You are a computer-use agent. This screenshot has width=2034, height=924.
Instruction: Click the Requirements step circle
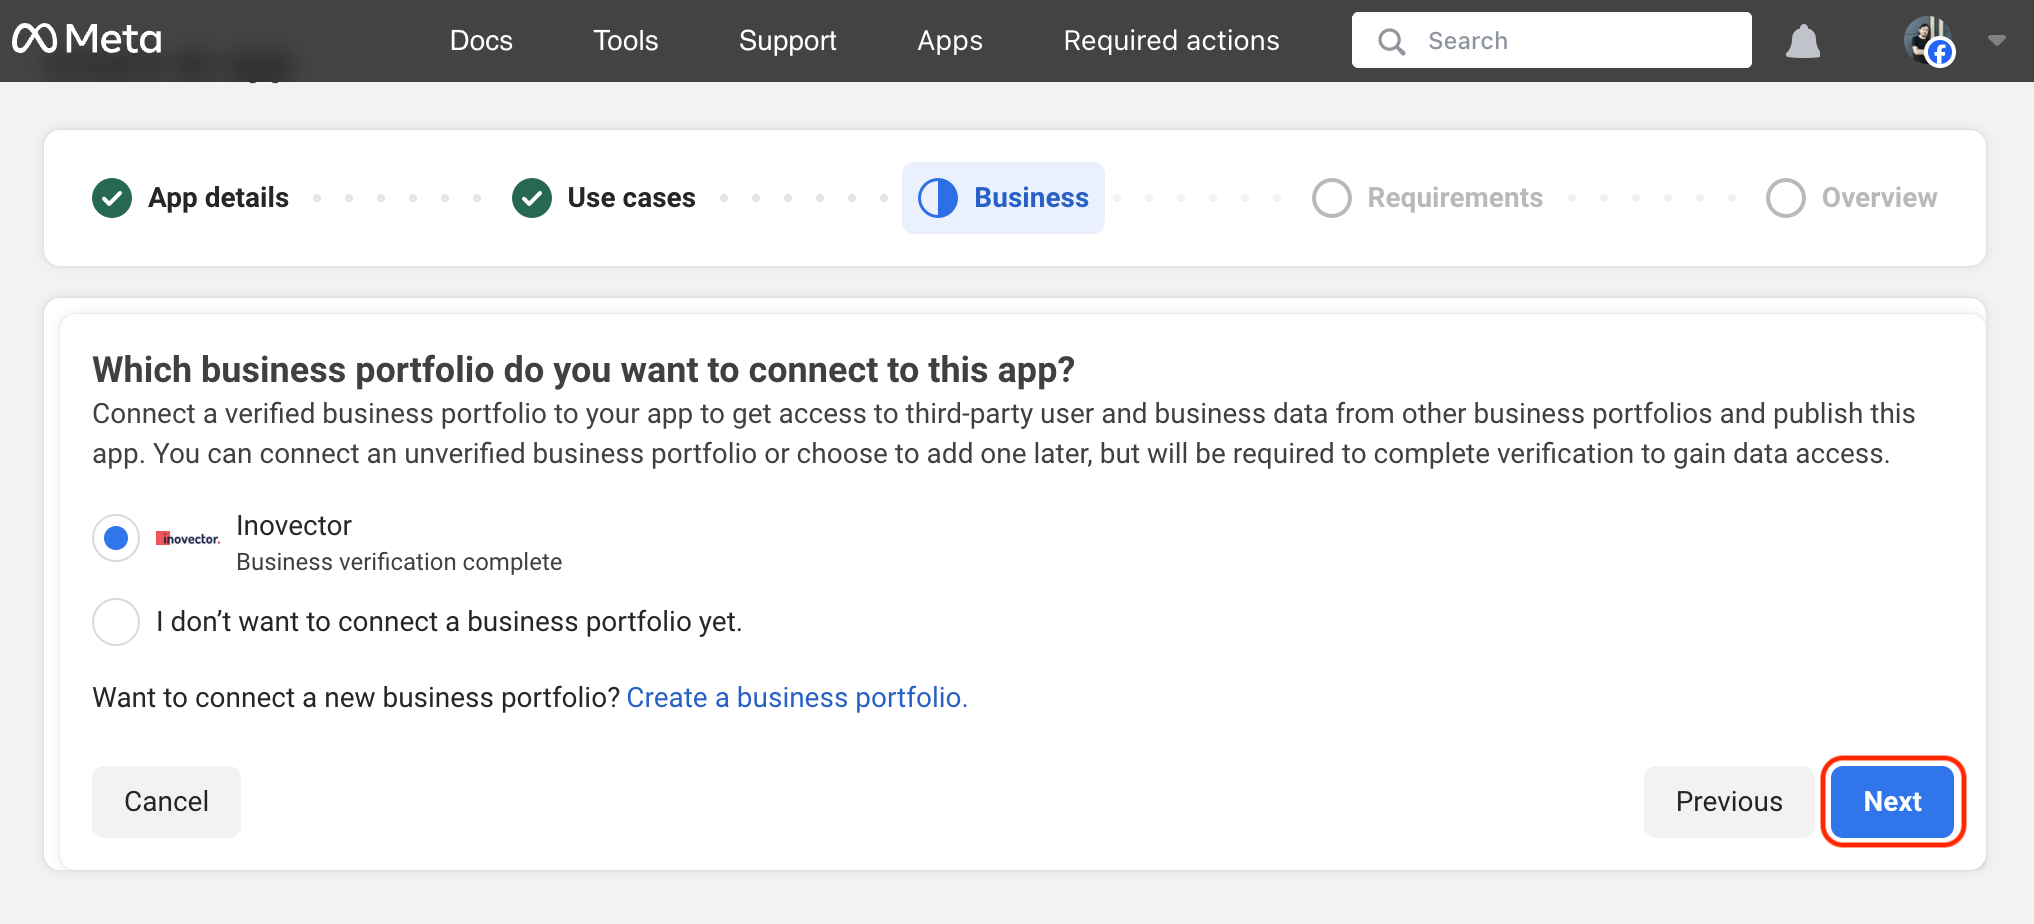click(1331, 198)
